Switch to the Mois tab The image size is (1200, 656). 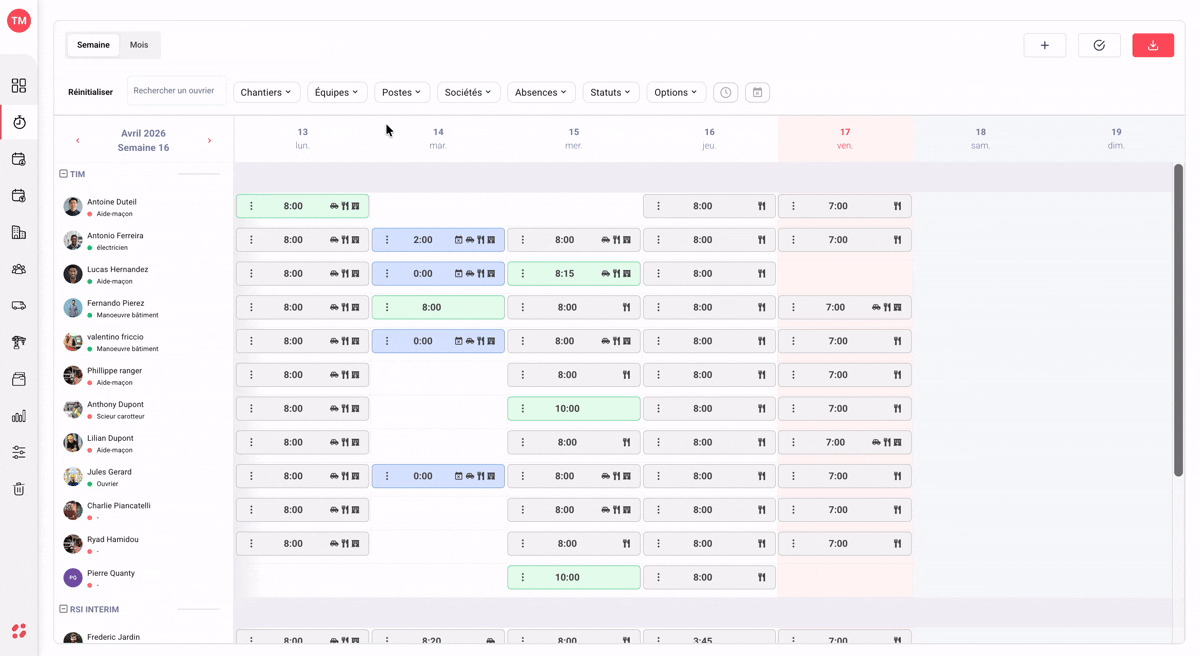coord(139,45)
